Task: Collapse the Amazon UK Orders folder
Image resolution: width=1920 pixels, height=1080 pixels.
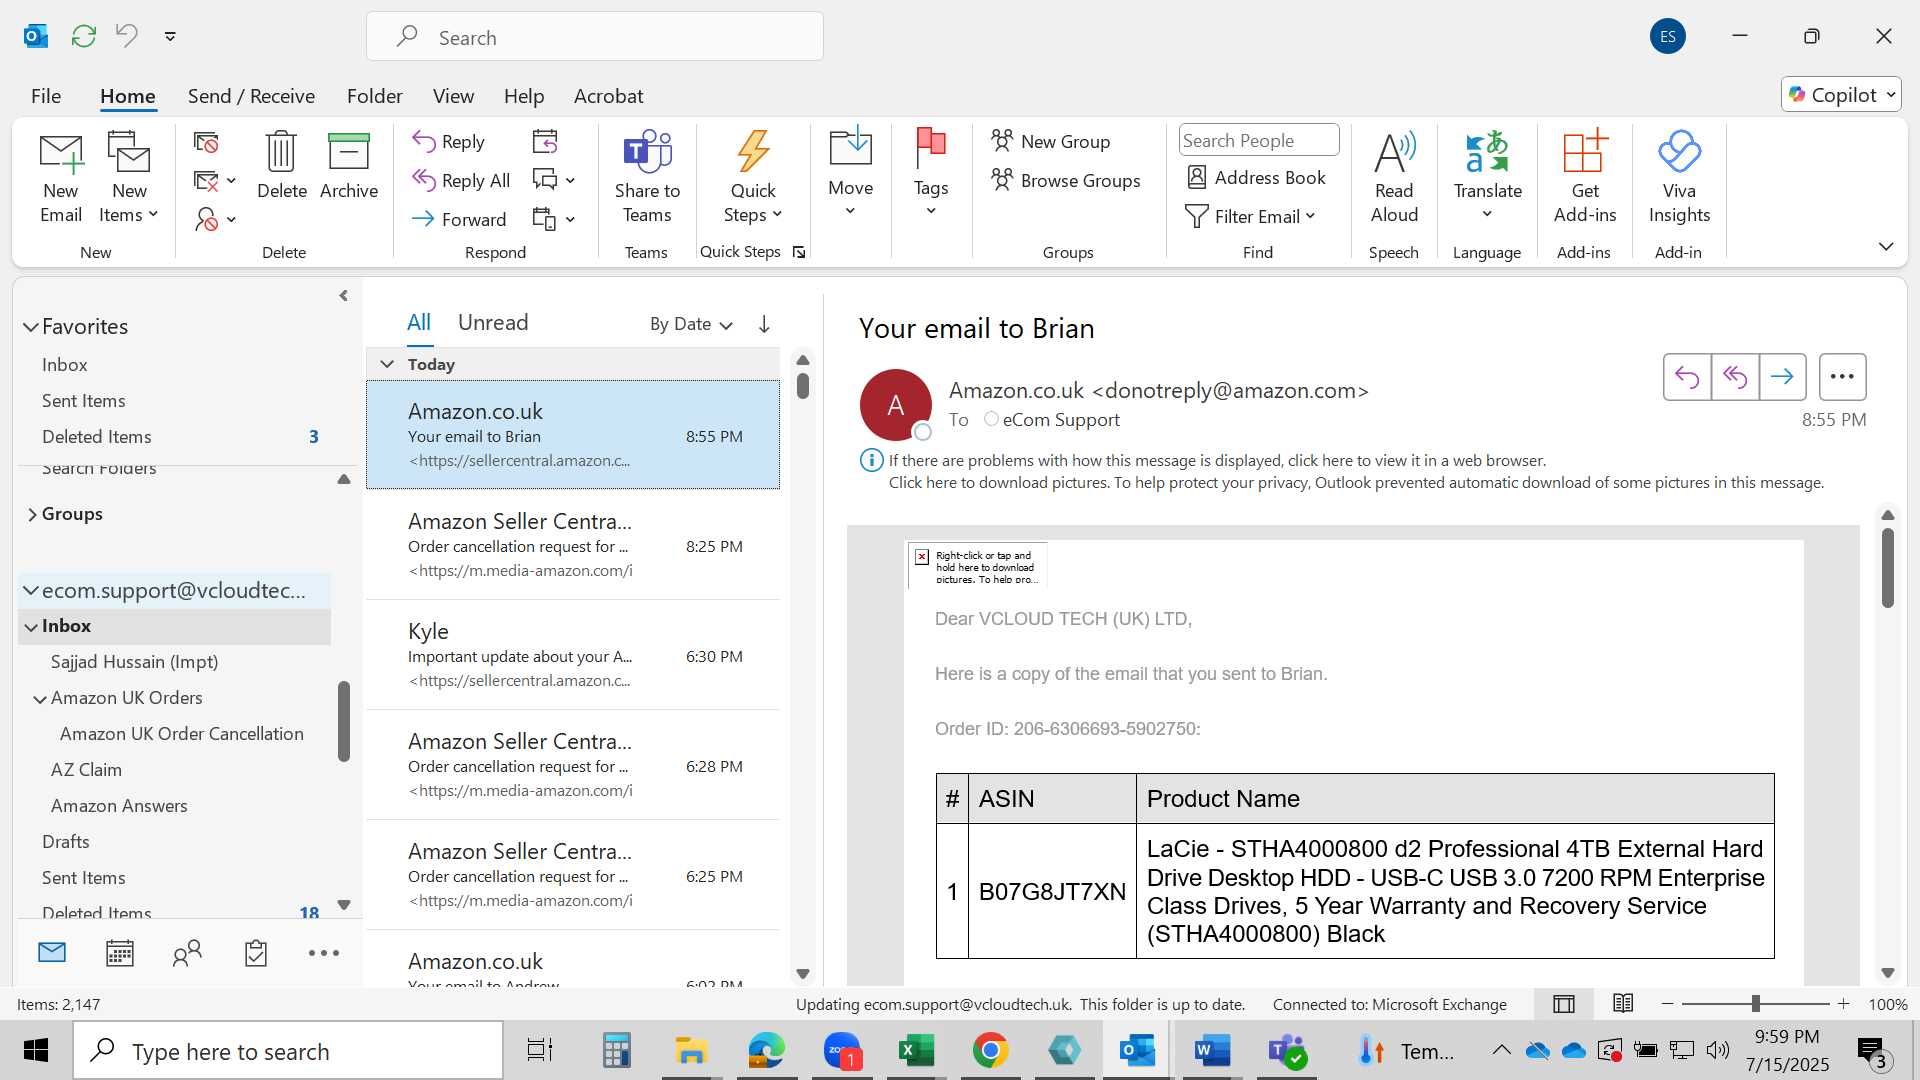Action: (40, 699)
